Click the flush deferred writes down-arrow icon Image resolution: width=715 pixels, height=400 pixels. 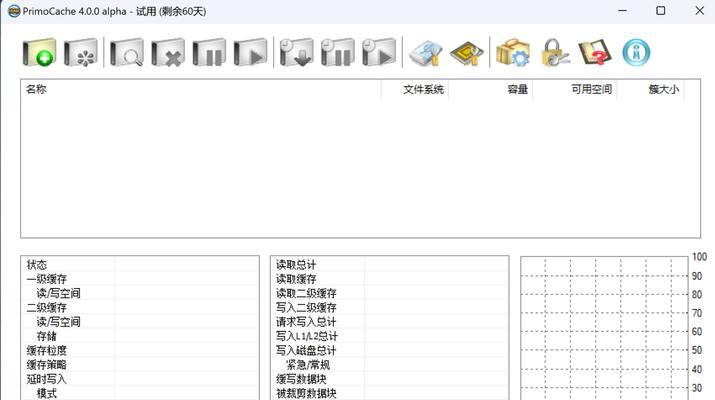296,52
